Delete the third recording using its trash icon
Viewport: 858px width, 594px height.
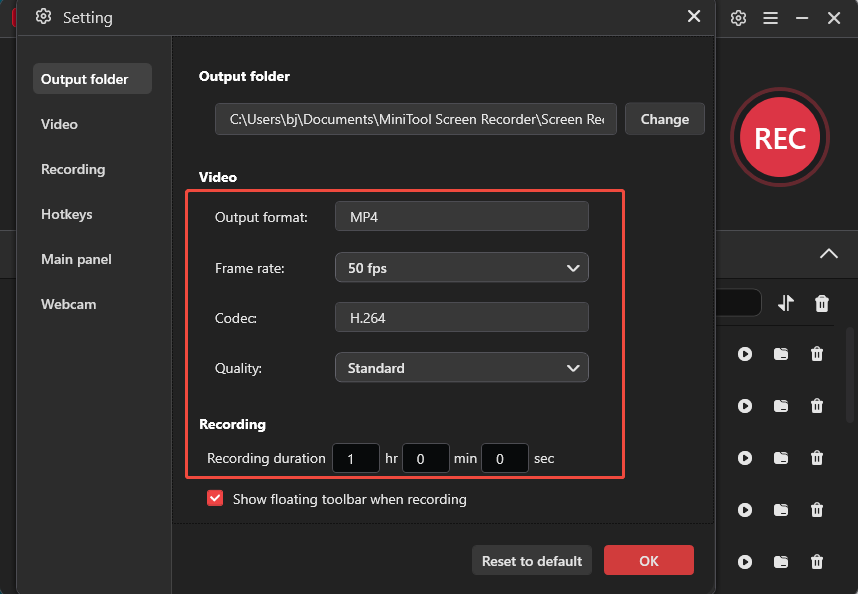coord(817,458)
